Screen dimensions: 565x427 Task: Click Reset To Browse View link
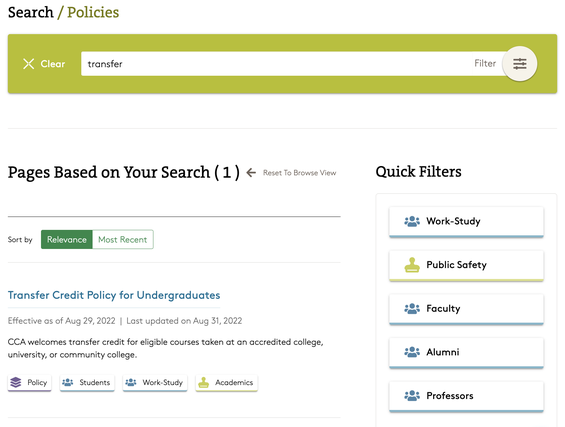coord(299,173)
